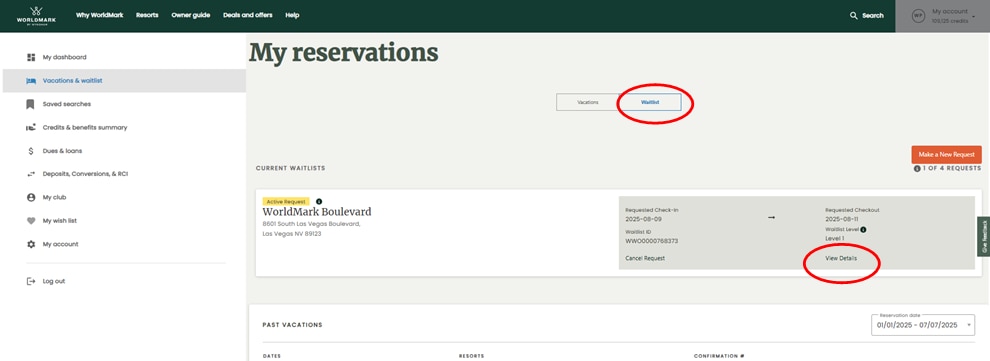Viewport: 990px width, 361px height.
Task: Click the Vacations & waitlist bed icon
Action: (31, 81)
